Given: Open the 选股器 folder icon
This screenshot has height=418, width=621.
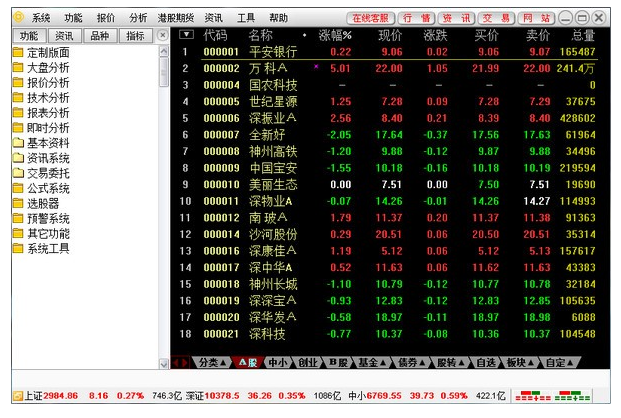Looking at the screenshot, I should click(18, 203).
